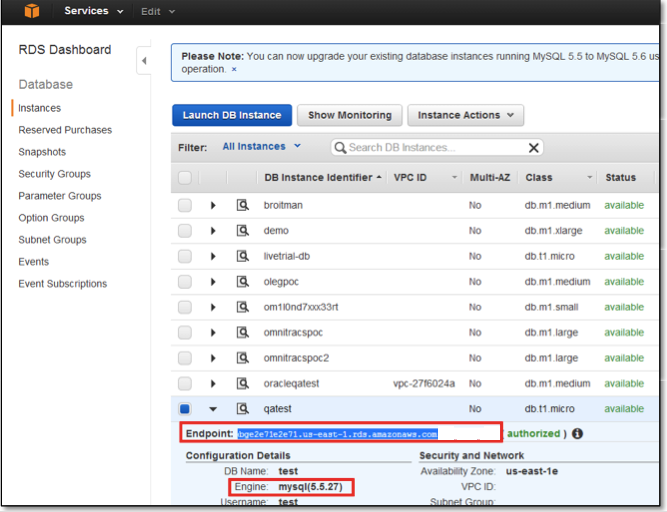This screenshot has width=667, height=512.
Task: Click the Multi-AZ column header
Action: [x=490, y=177]
